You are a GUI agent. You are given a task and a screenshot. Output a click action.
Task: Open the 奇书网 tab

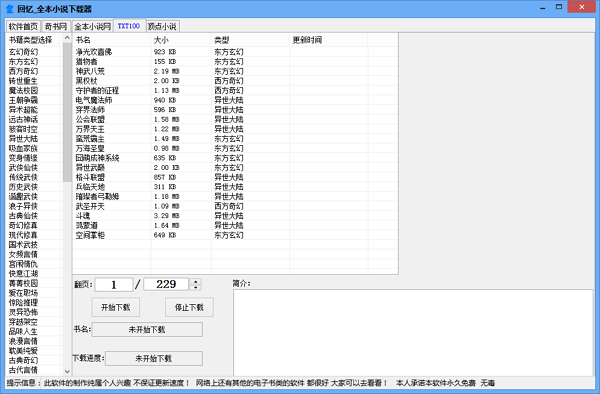(x=56, y=26)
